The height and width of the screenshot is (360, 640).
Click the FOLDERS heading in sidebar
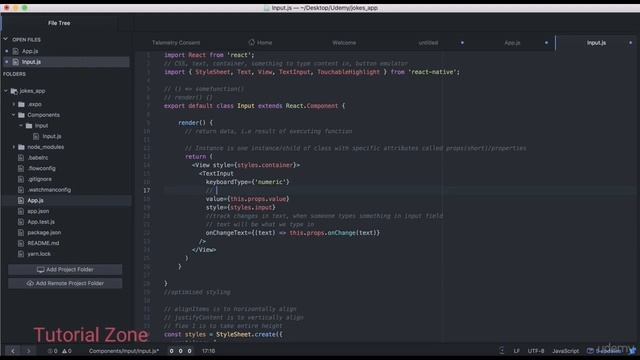pyautogui.click(x=14, y=74)
